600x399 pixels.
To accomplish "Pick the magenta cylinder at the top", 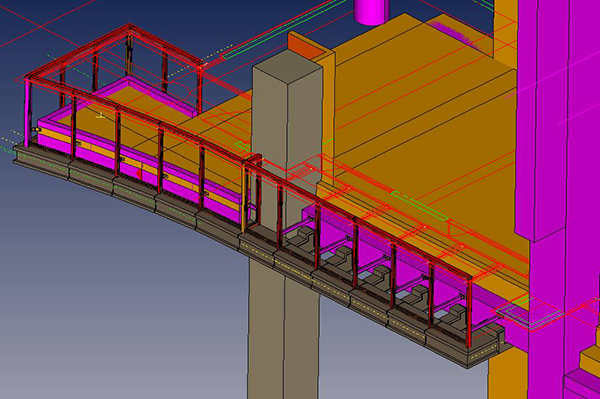I will (x=371, y=11).
